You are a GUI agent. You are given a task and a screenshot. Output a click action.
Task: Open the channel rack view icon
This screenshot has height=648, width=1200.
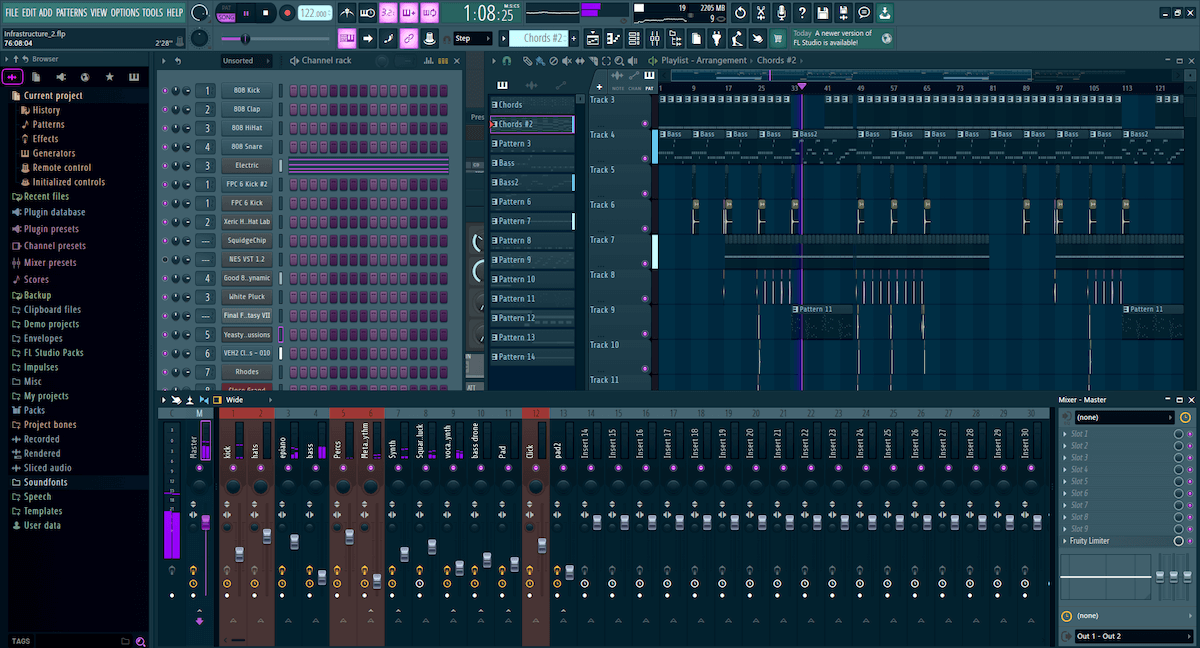point(634,39)
